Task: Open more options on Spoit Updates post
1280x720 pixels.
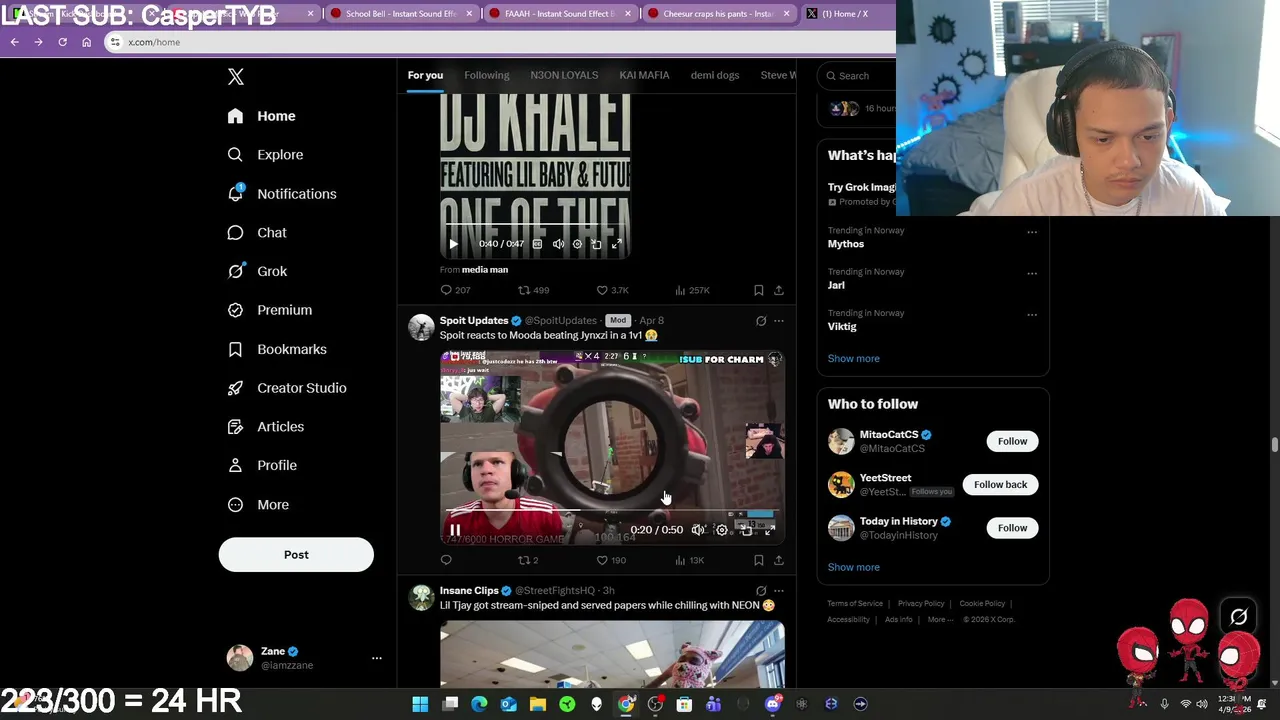Action: point(779,321)
